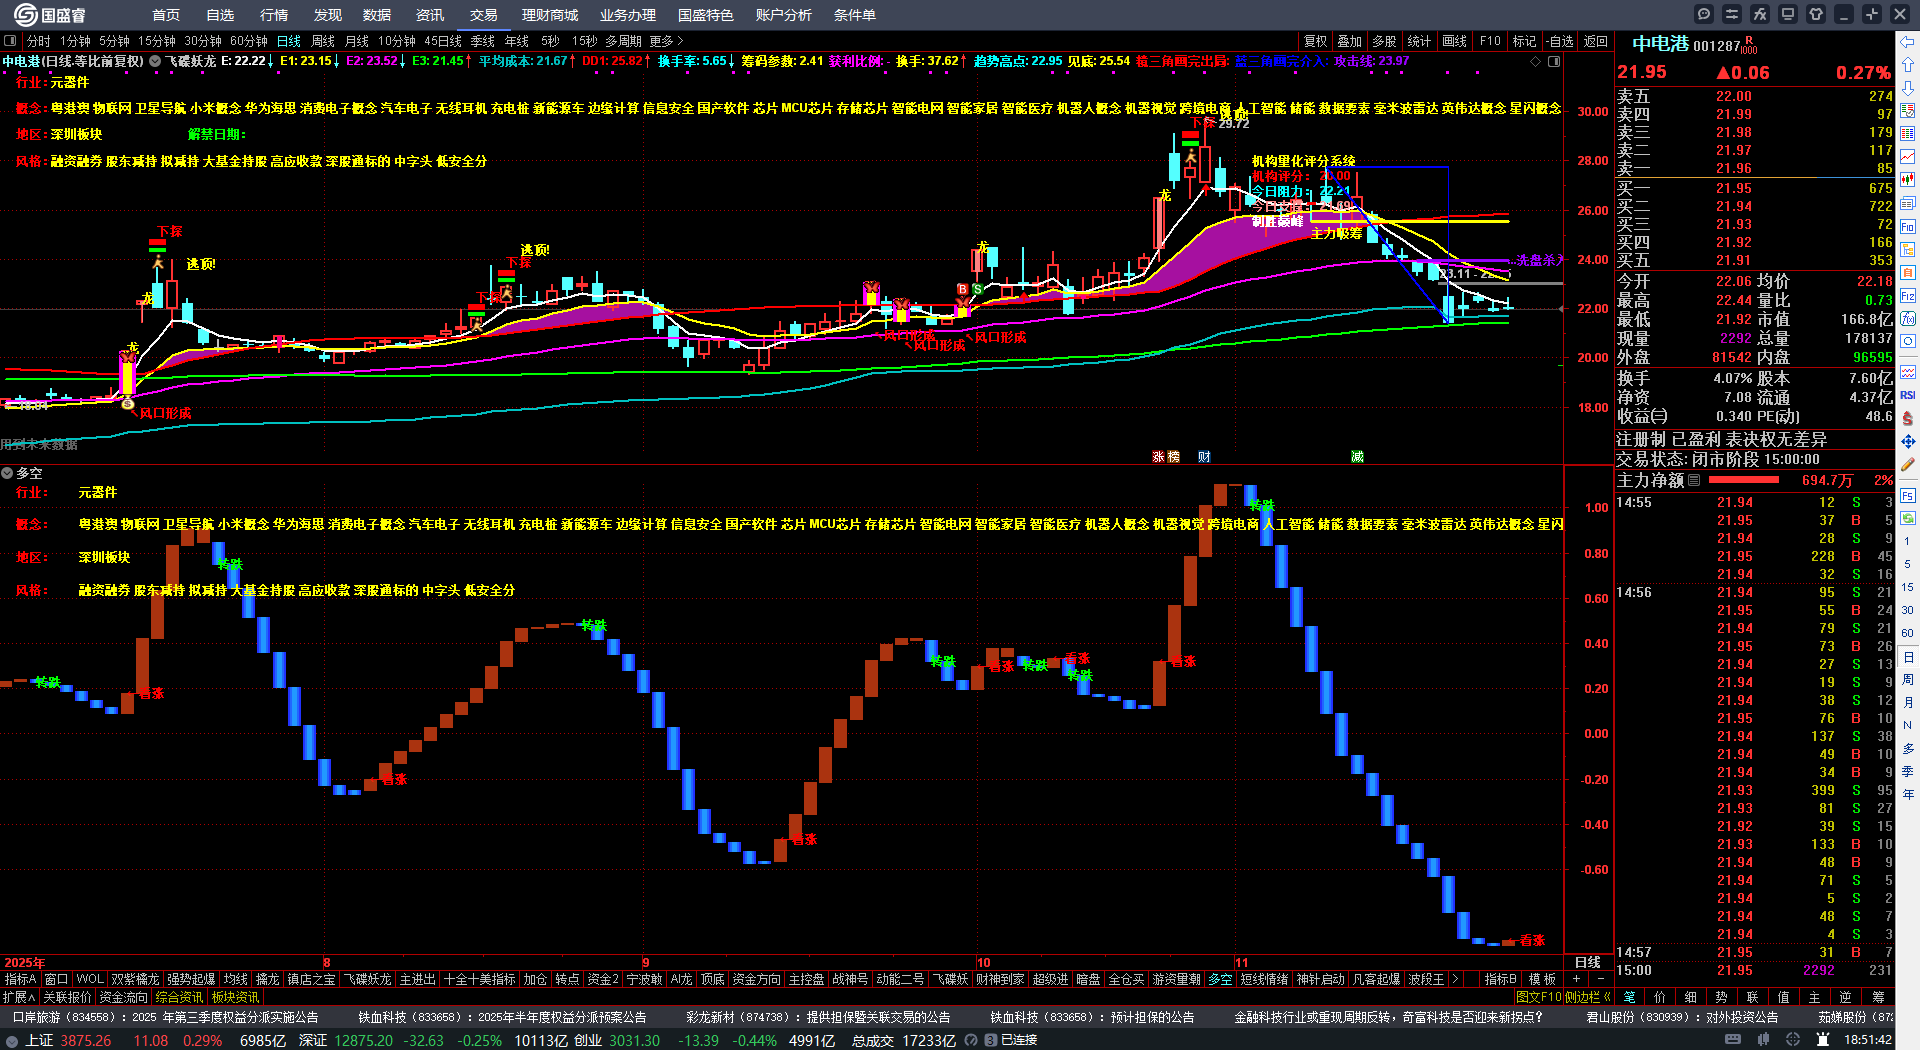Open the quote list with checkmark sidebar icon

1908,111
